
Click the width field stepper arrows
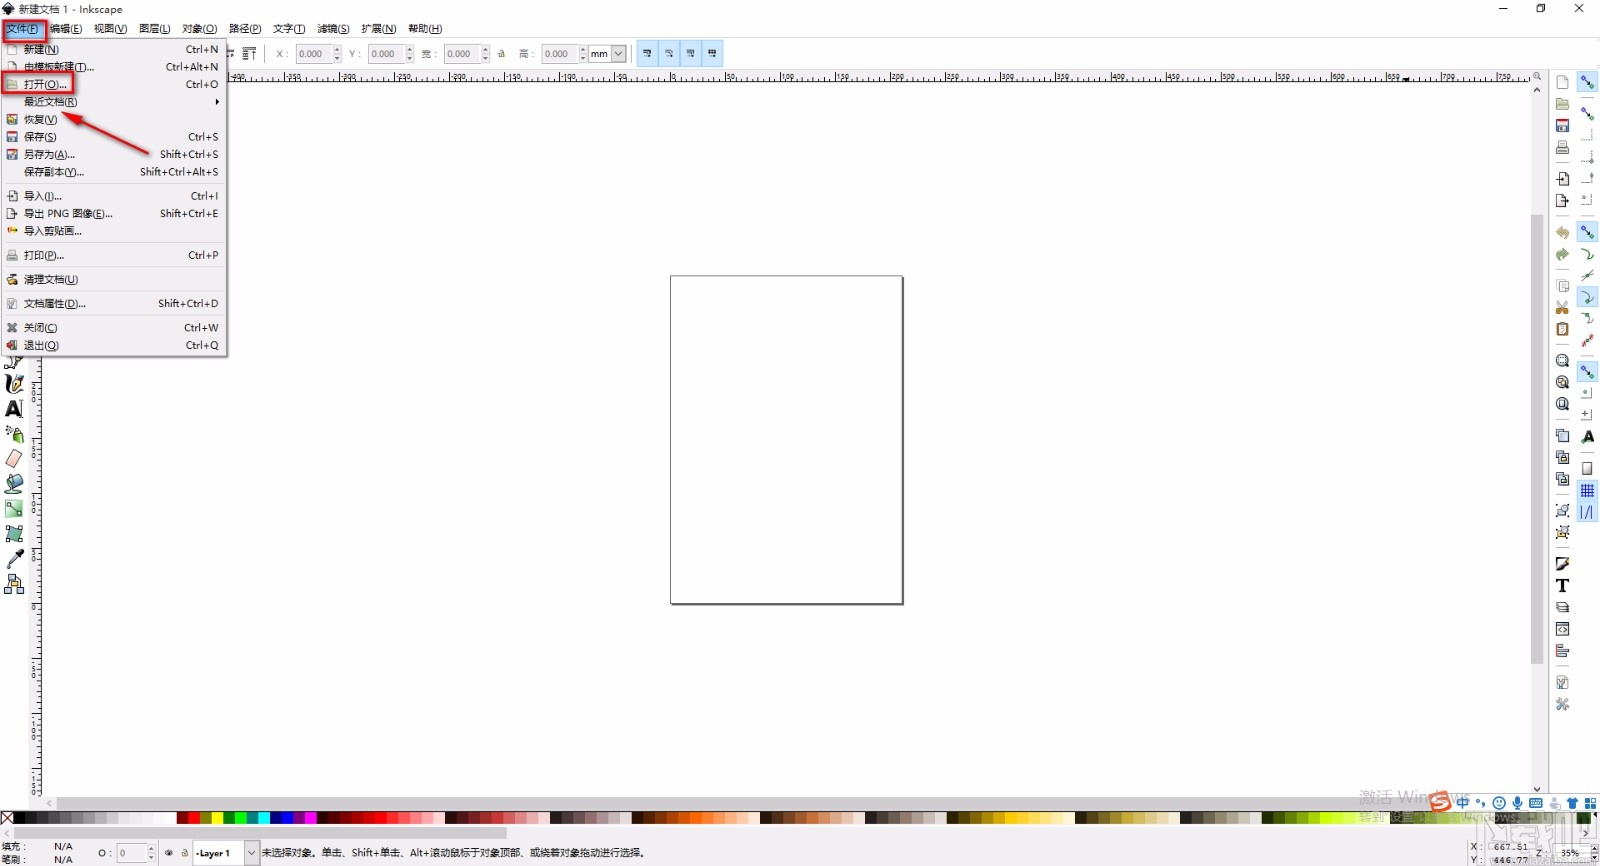(x=485, y=54)
